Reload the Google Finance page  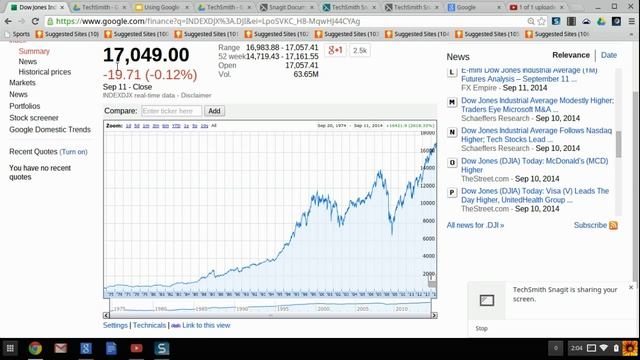35,21
